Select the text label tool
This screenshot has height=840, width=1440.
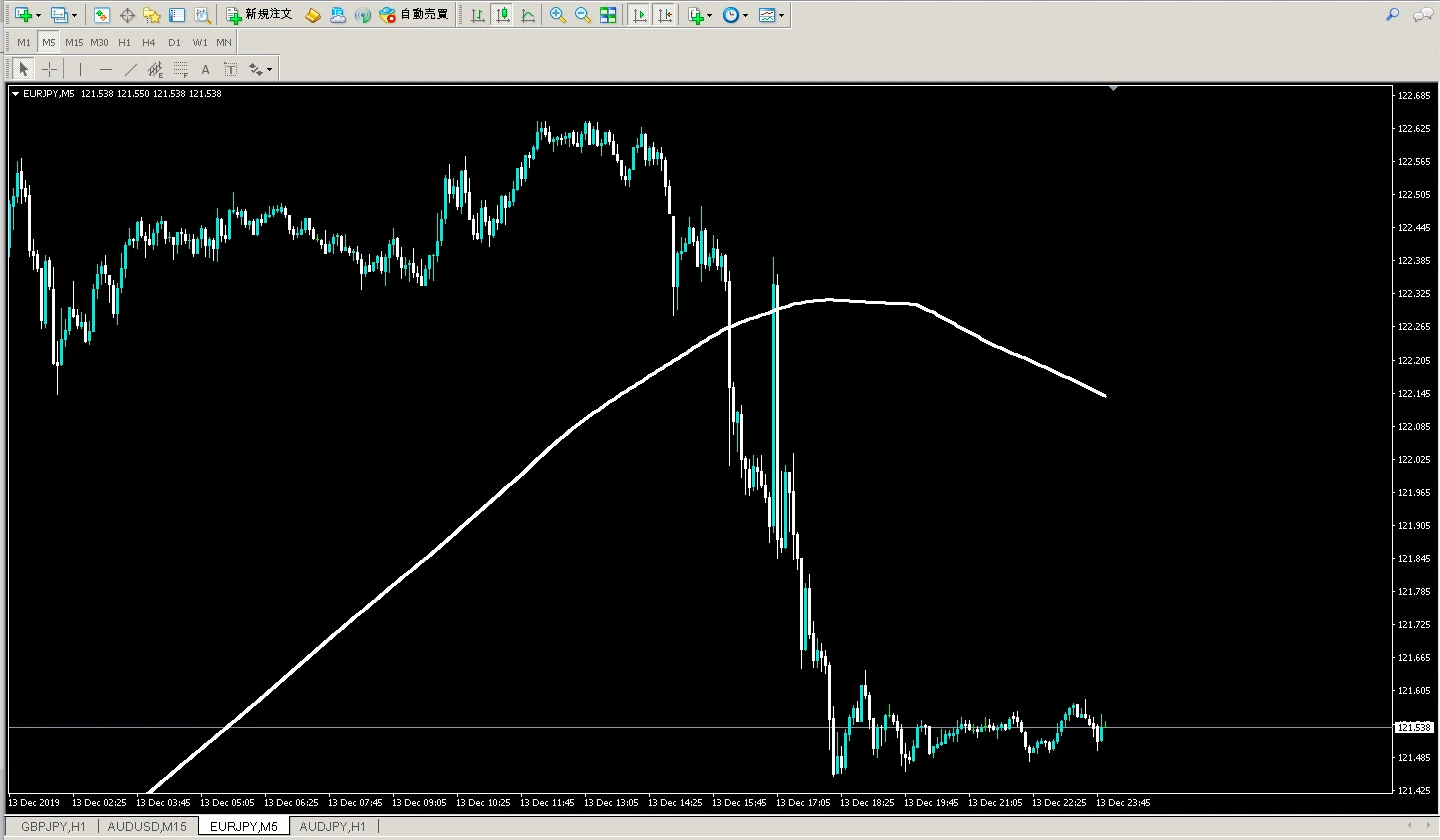[x=205, y=69]
